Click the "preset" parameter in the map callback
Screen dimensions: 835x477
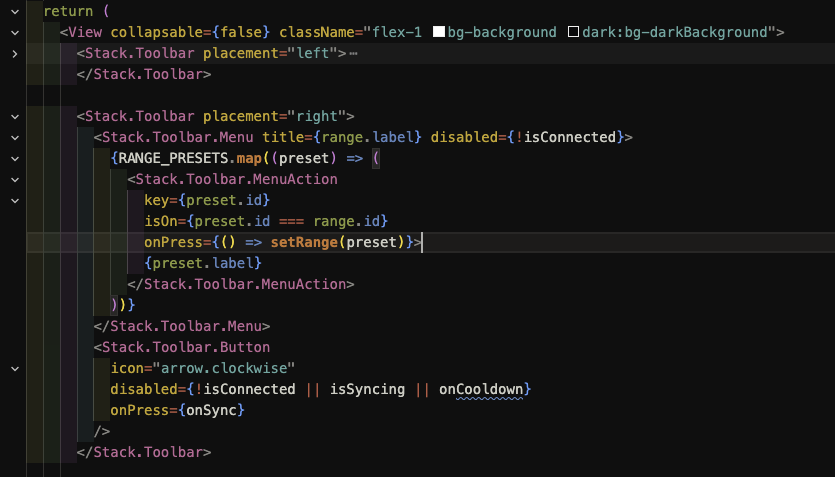click(x=304, y=158)
